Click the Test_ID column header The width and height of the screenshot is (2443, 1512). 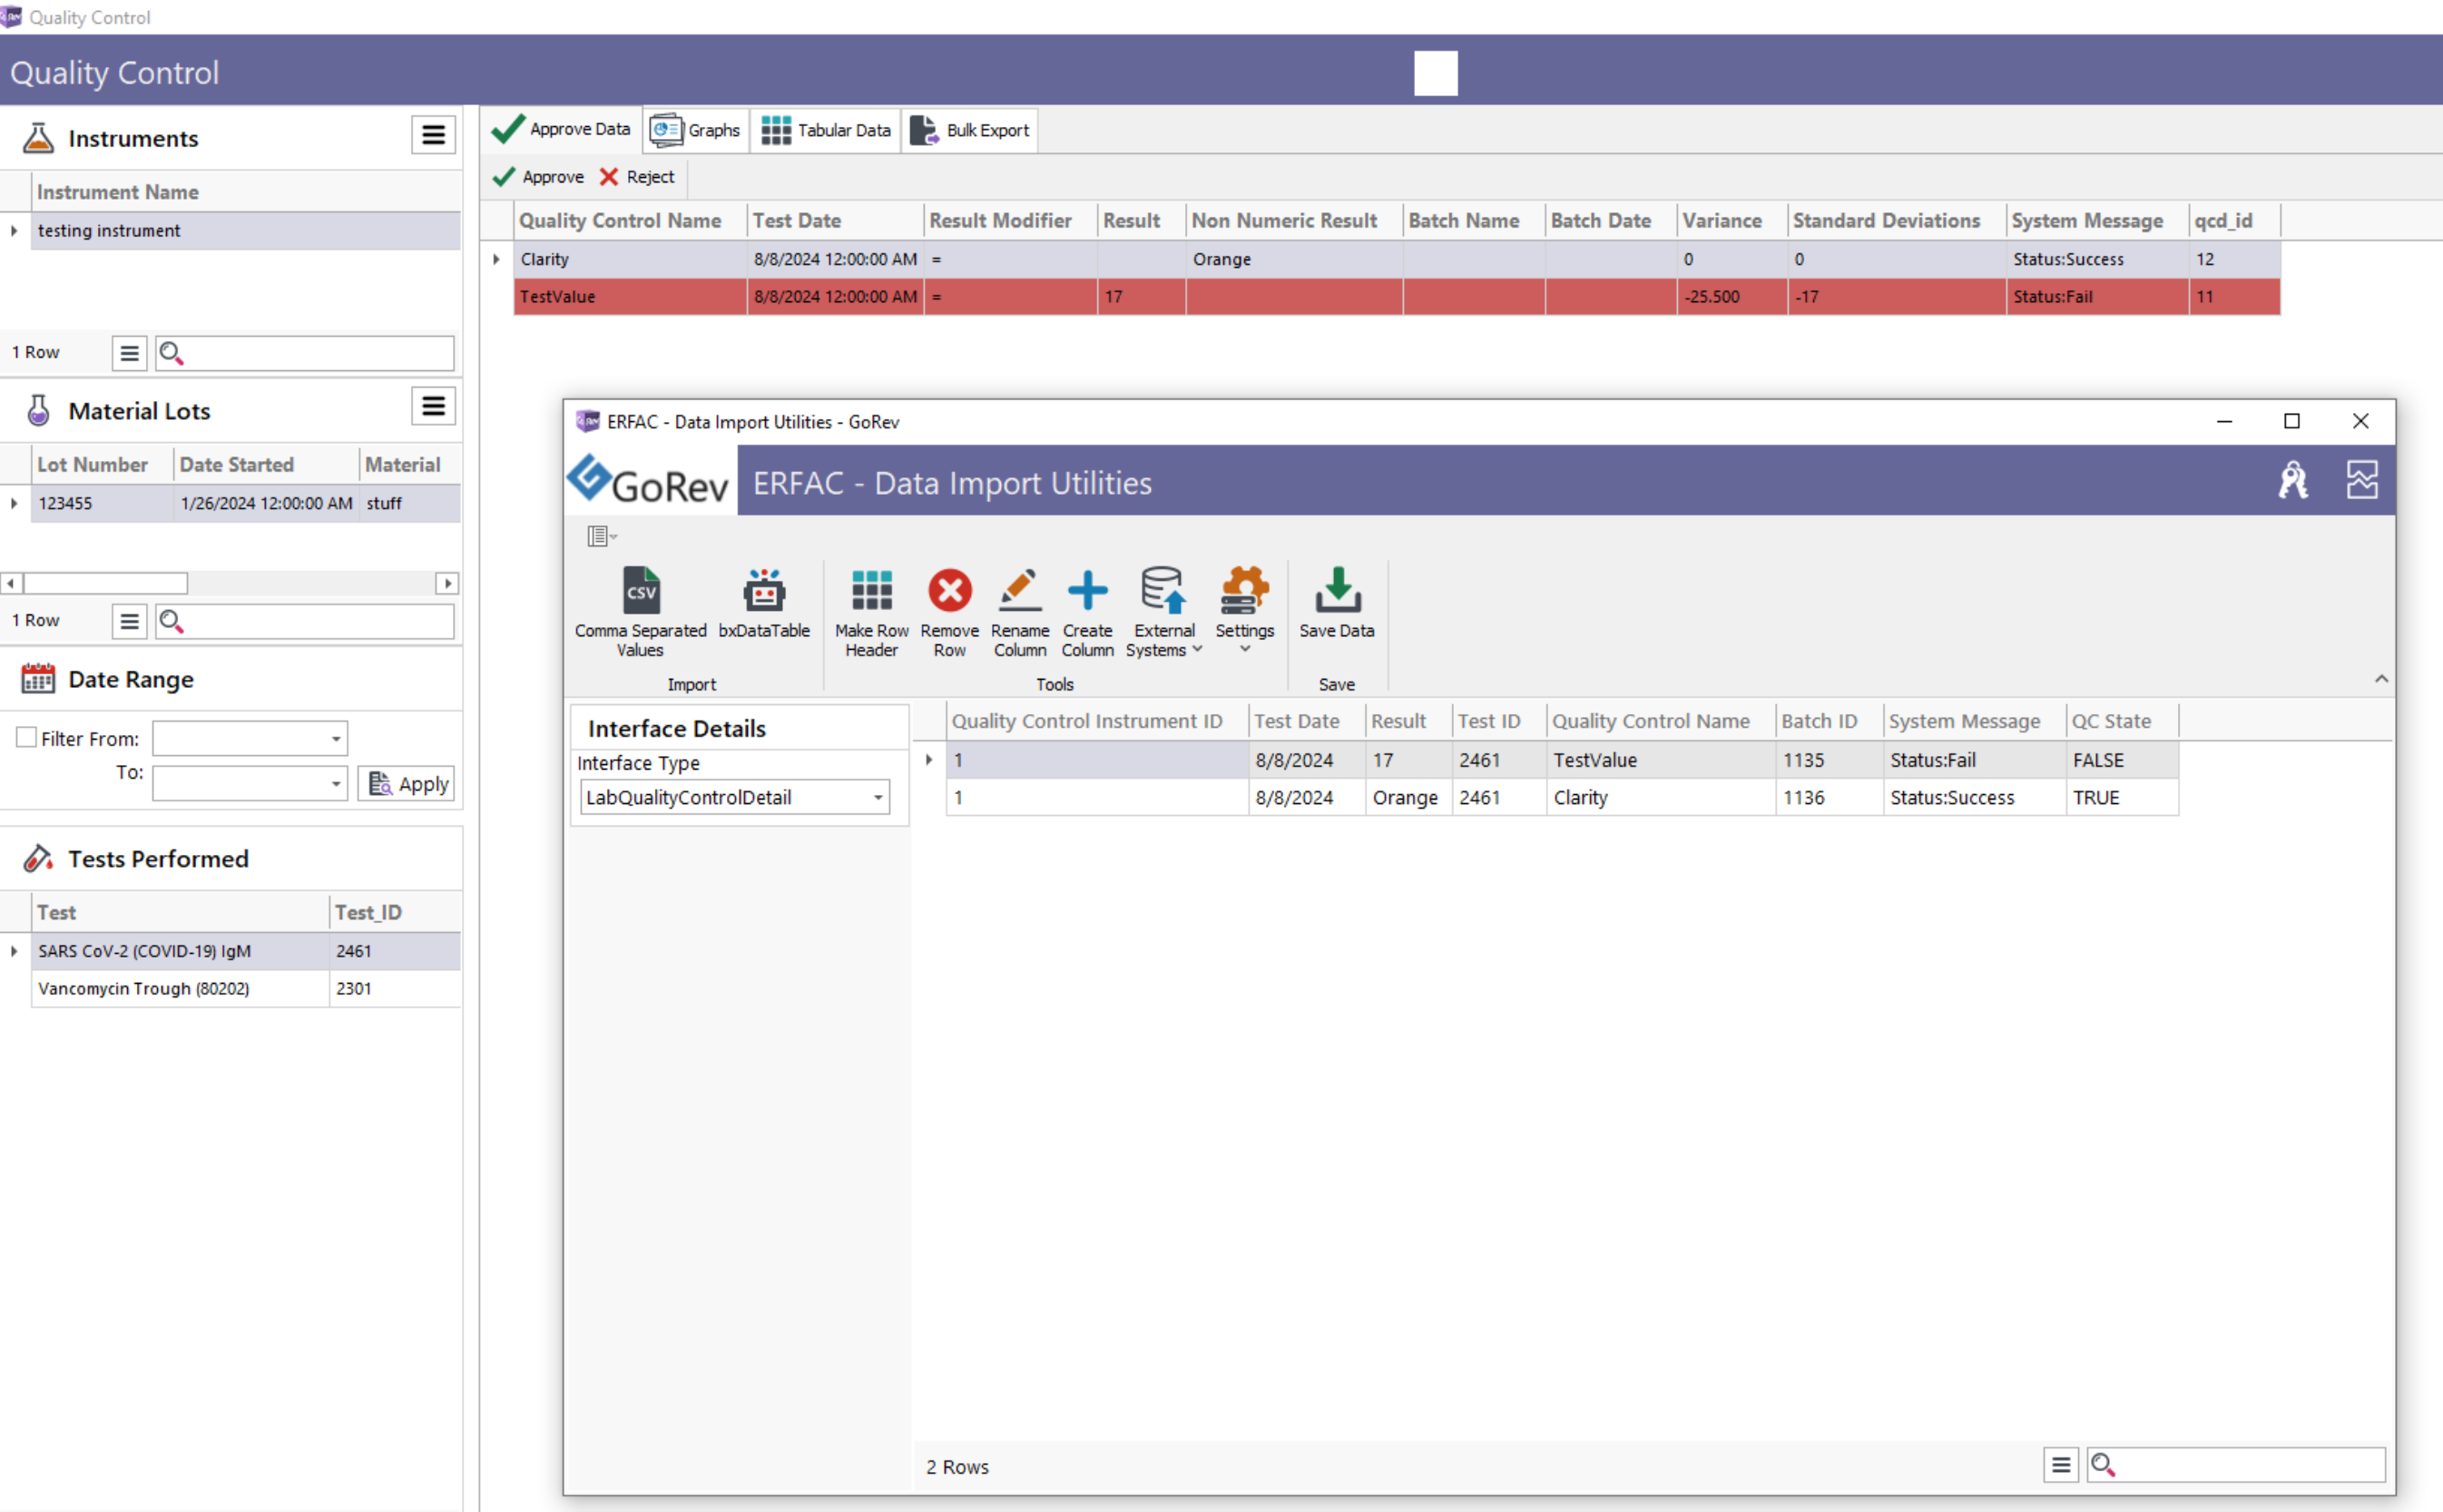click(394, 912)
